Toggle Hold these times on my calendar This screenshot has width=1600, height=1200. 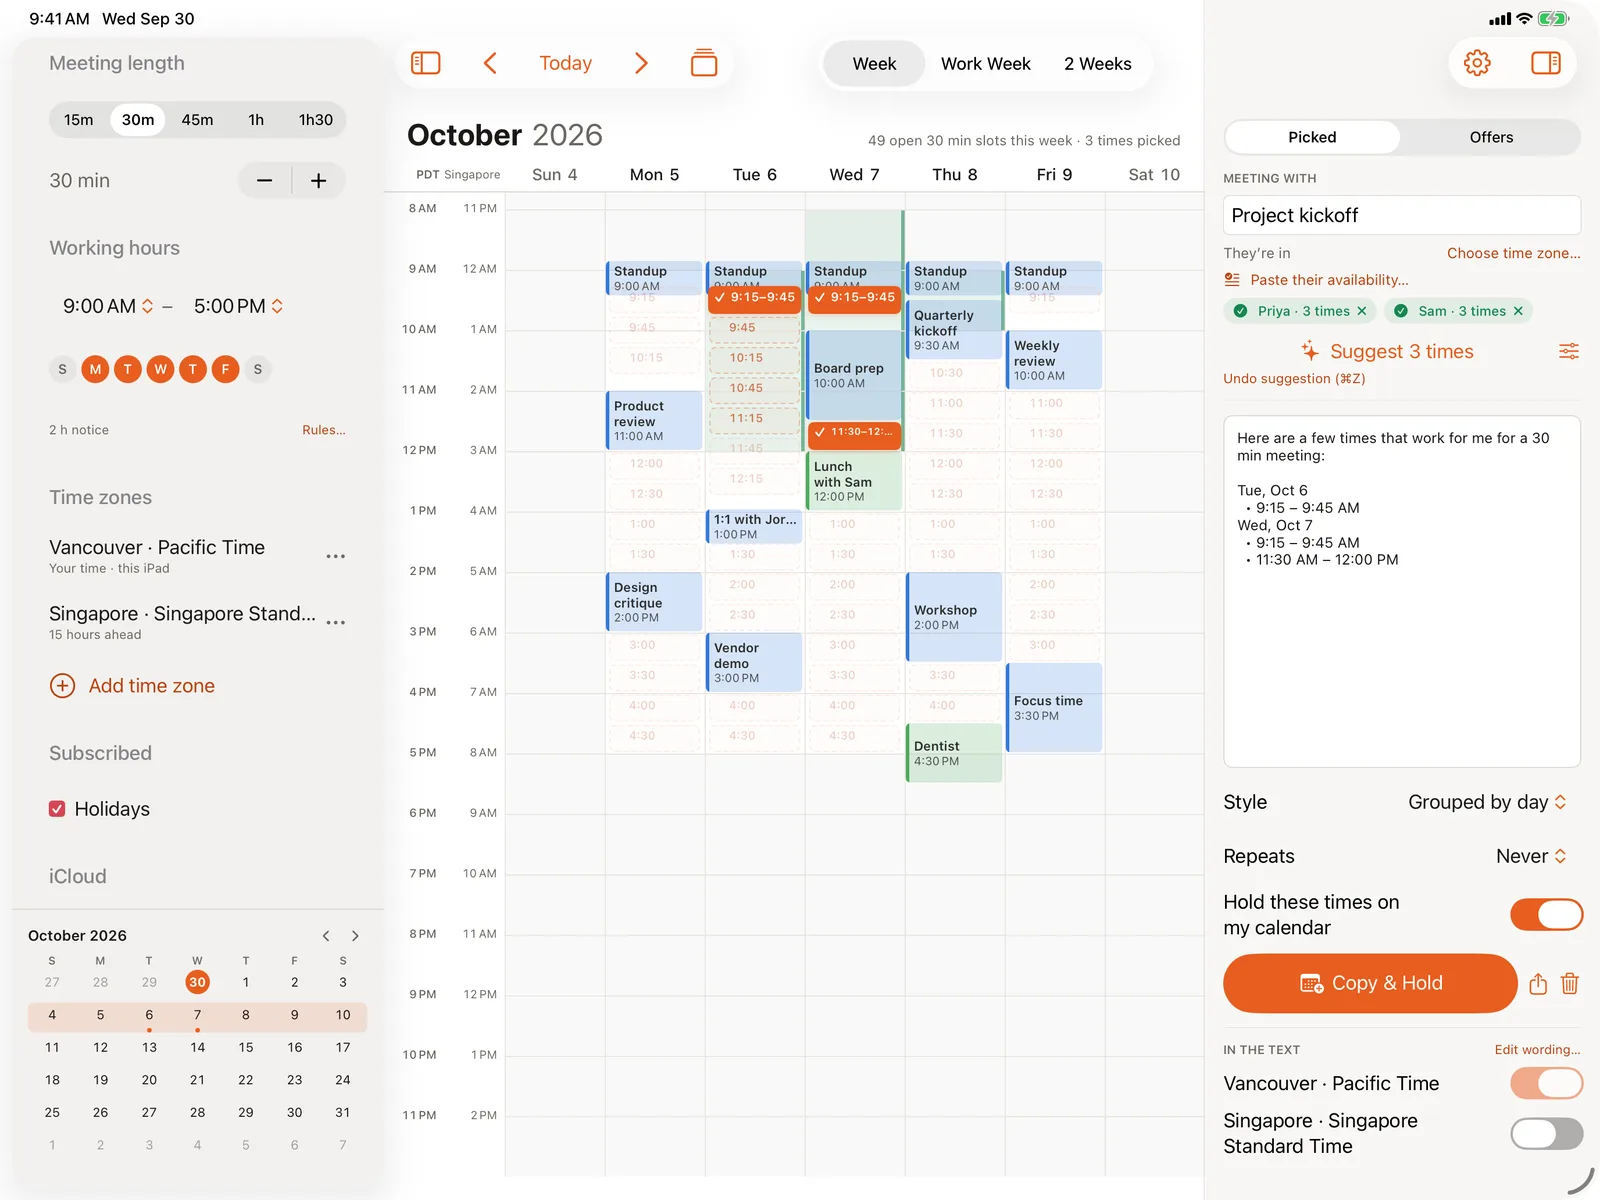pyautogui.click(x=1547, y=914)
